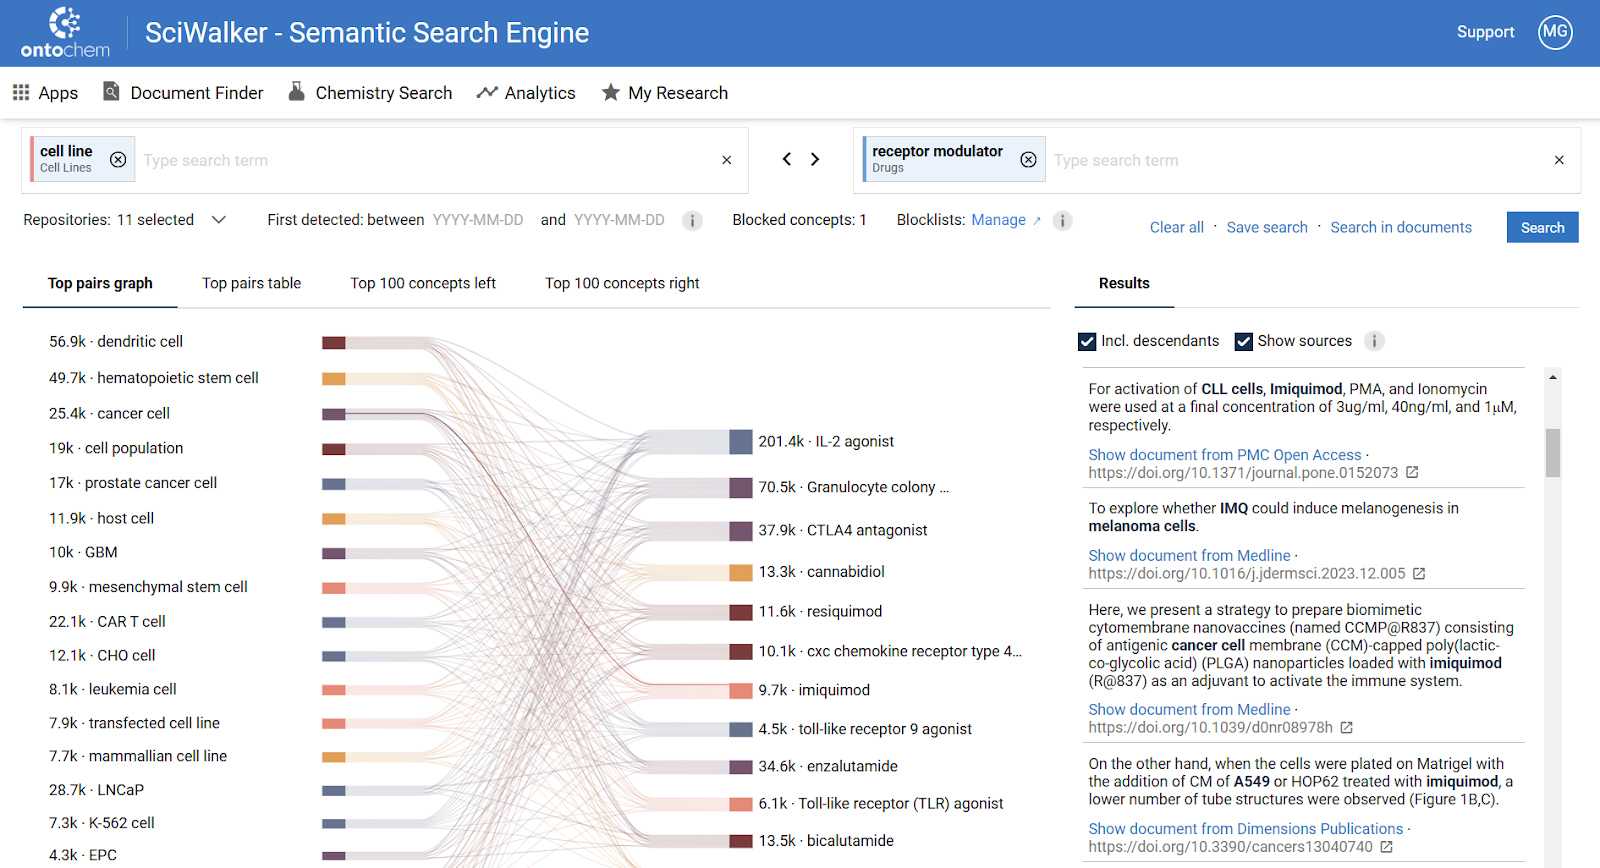Click the imiquimod color bar
The width and height of the screenshot is (1600, 868).
click(x=741, y=691)
